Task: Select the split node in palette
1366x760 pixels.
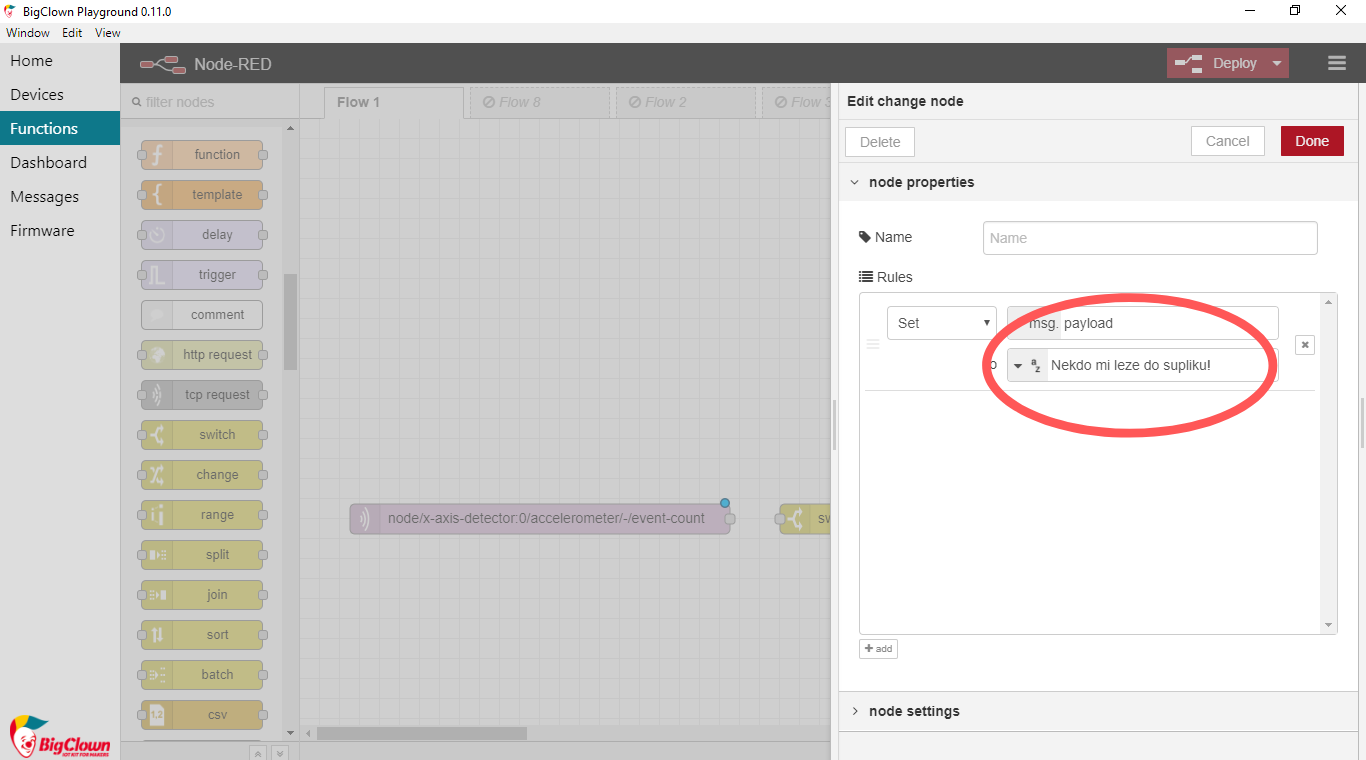Action: click(202, 555)
